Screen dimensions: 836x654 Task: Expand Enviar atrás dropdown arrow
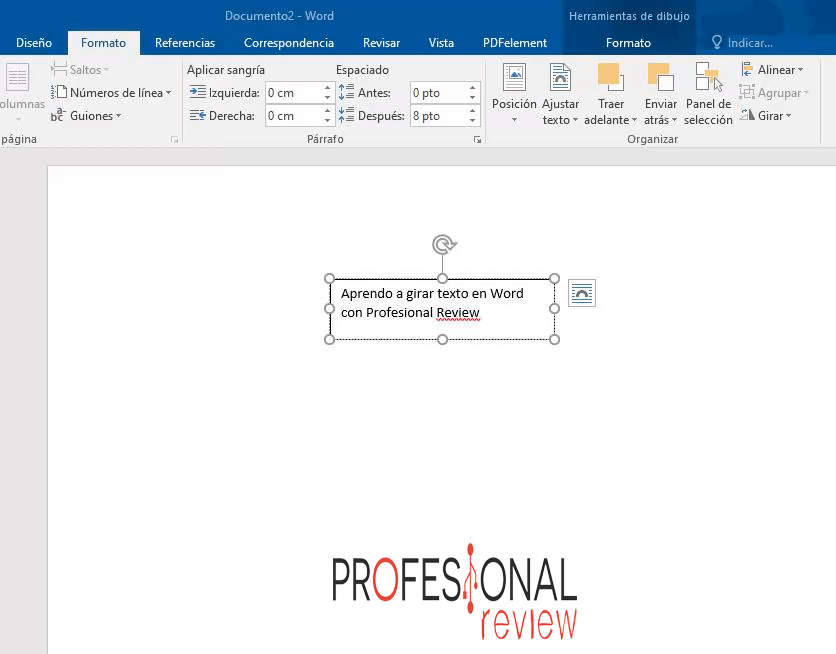674,120
